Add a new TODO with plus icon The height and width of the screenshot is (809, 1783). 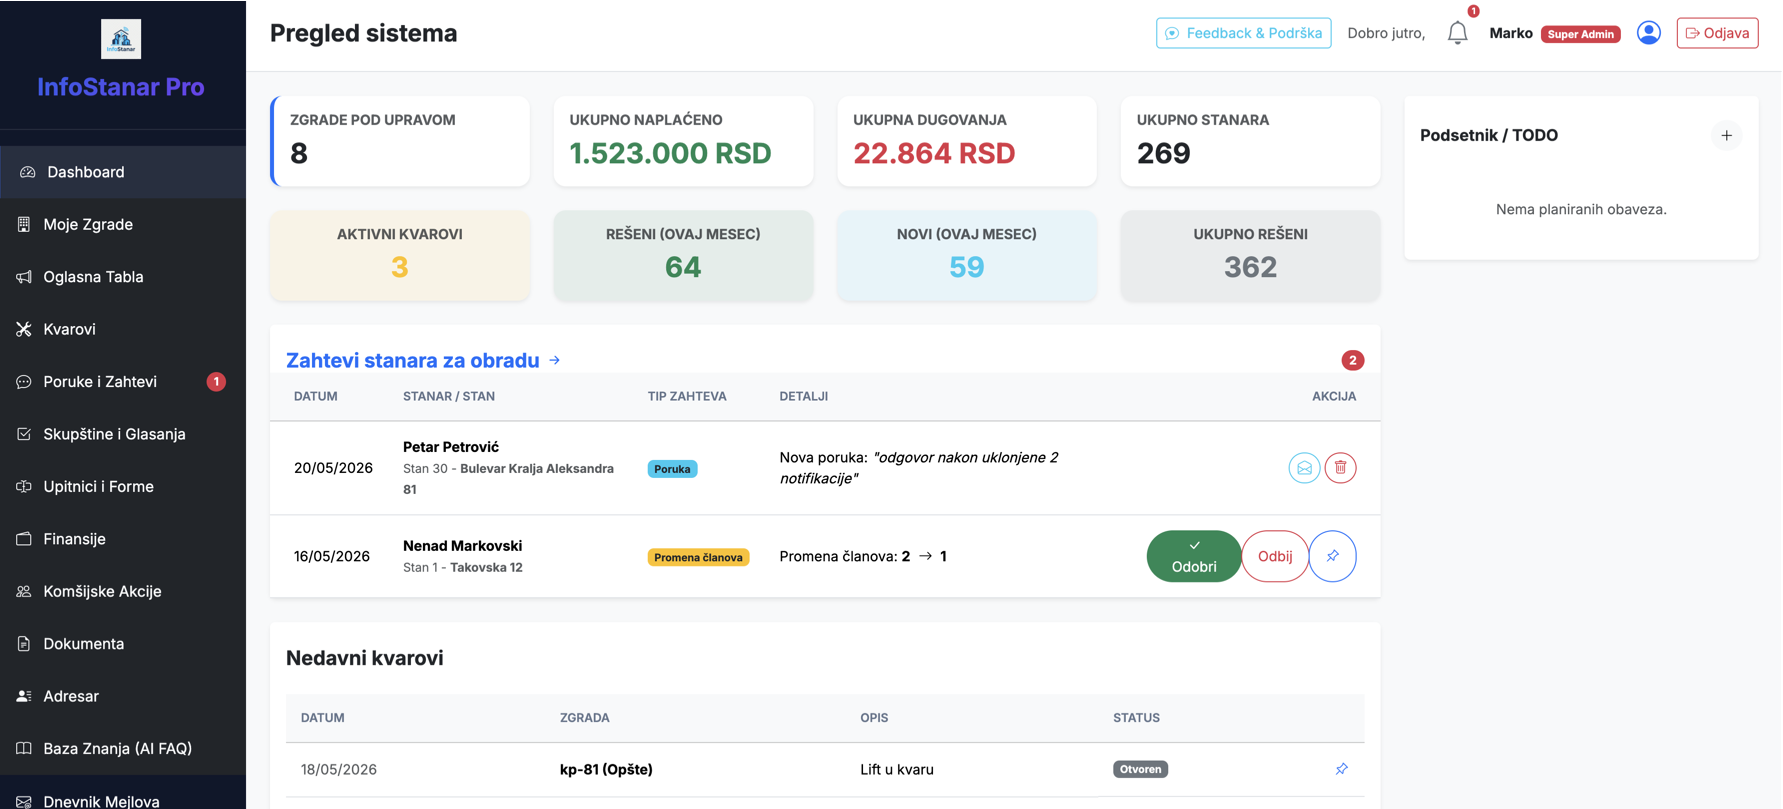1726,135
